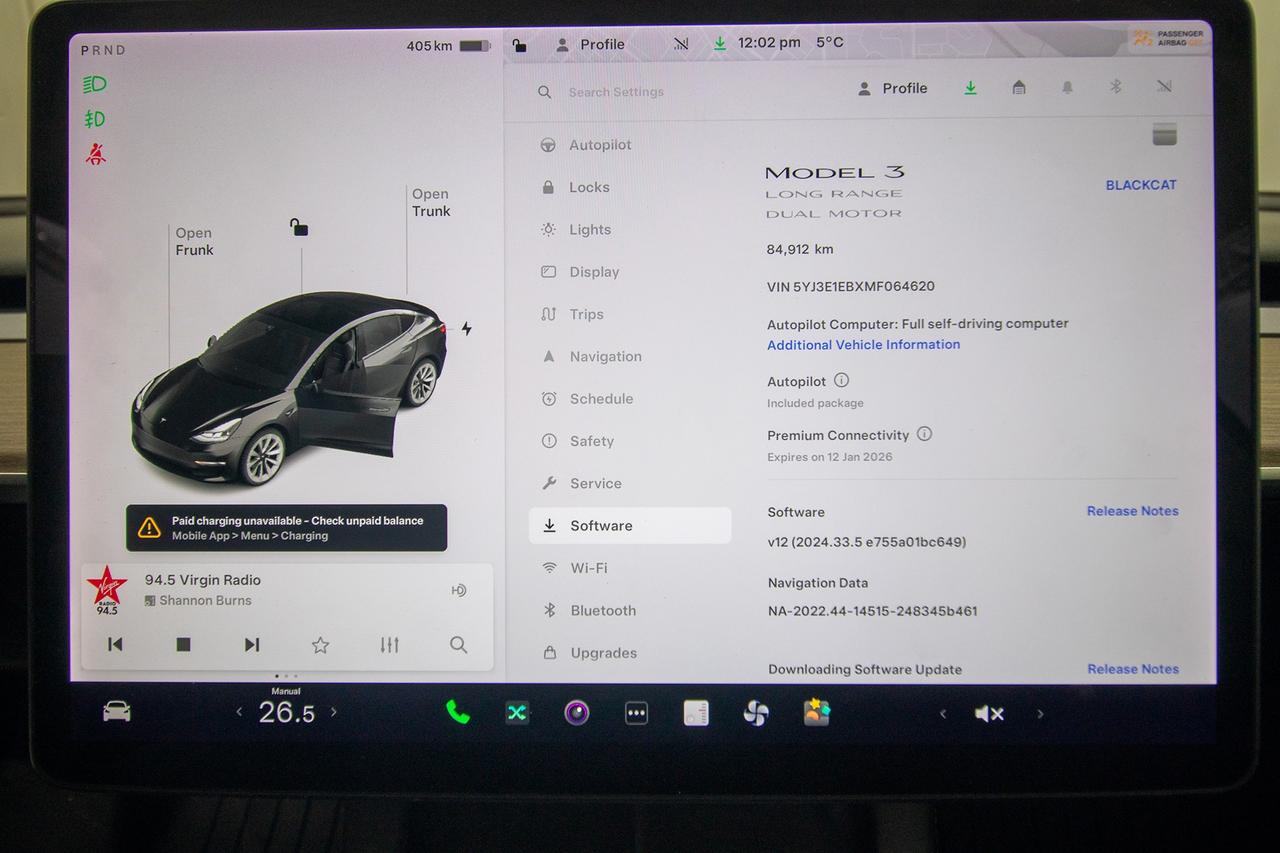Open the white notes app icon

(696, 713)
